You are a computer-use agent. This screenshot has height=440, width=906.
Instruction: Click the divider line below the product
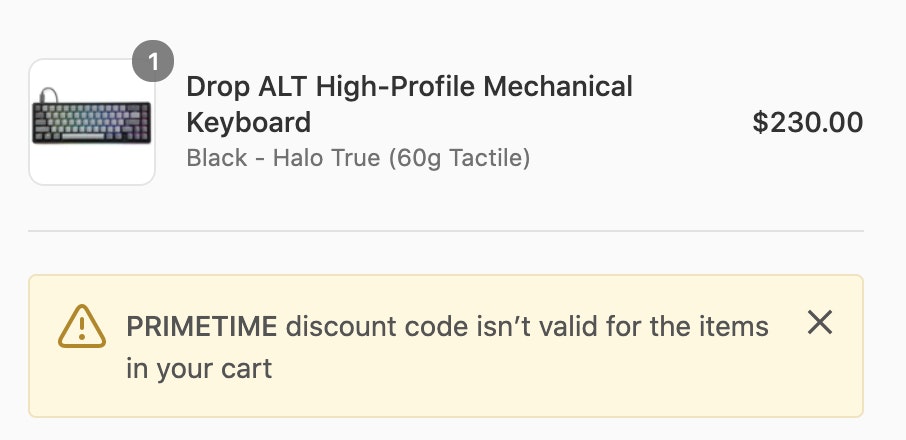(x=446, y=231)
